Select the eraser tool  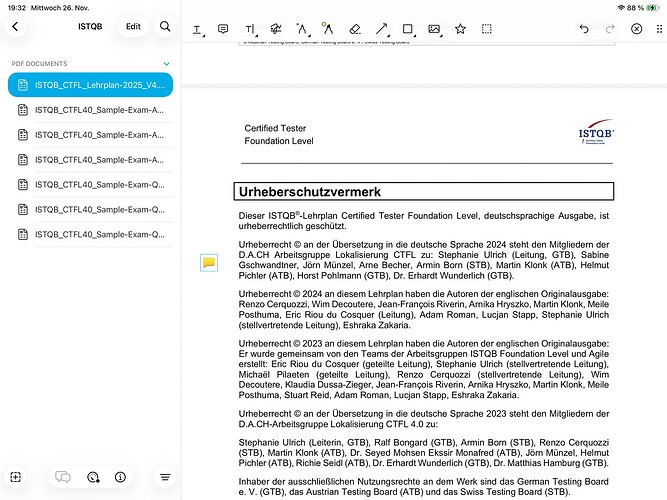point(354,29)
